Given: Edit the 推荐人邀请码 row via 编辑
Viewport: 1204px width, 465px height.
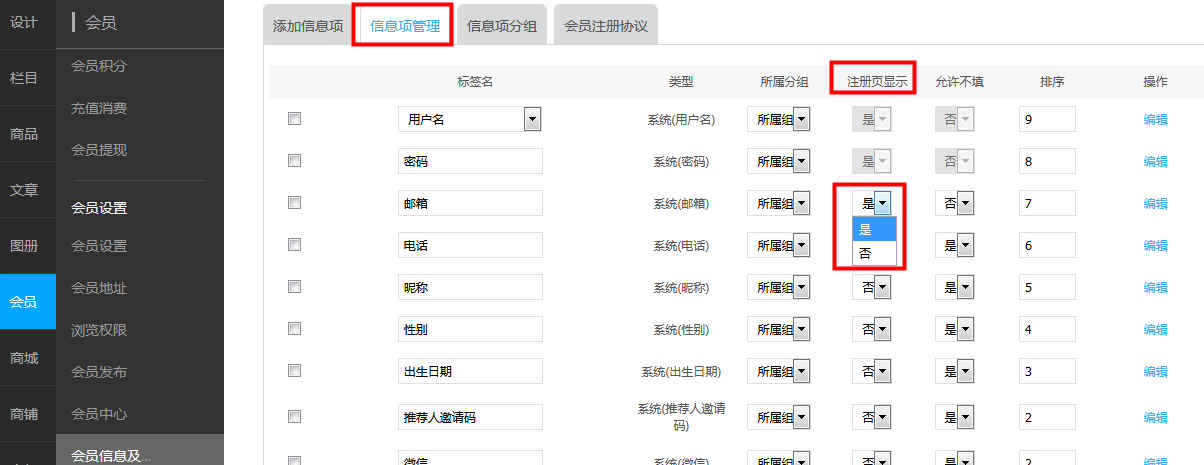Looking at the screenshot, I should 1155,418.
